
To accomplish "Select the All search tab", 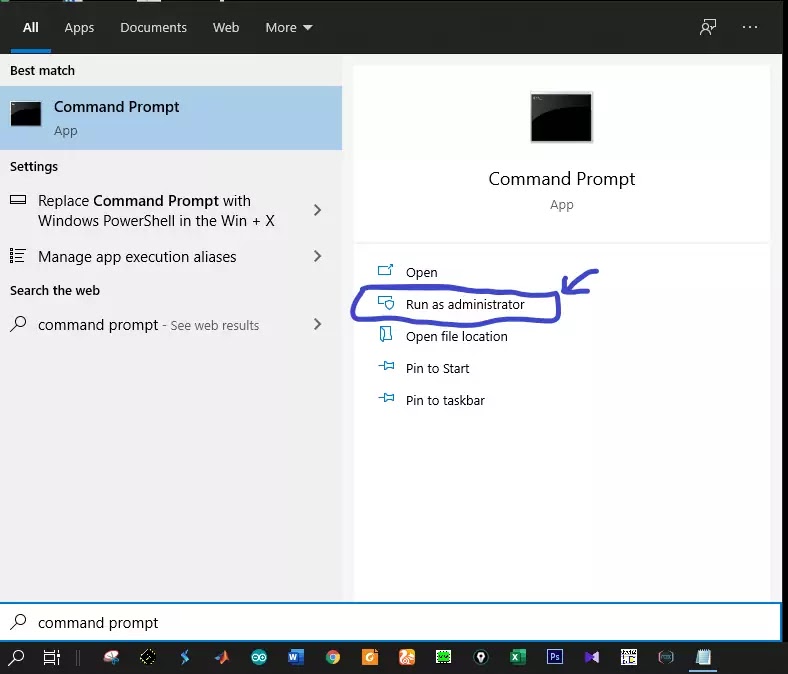I will pos(31,27).
